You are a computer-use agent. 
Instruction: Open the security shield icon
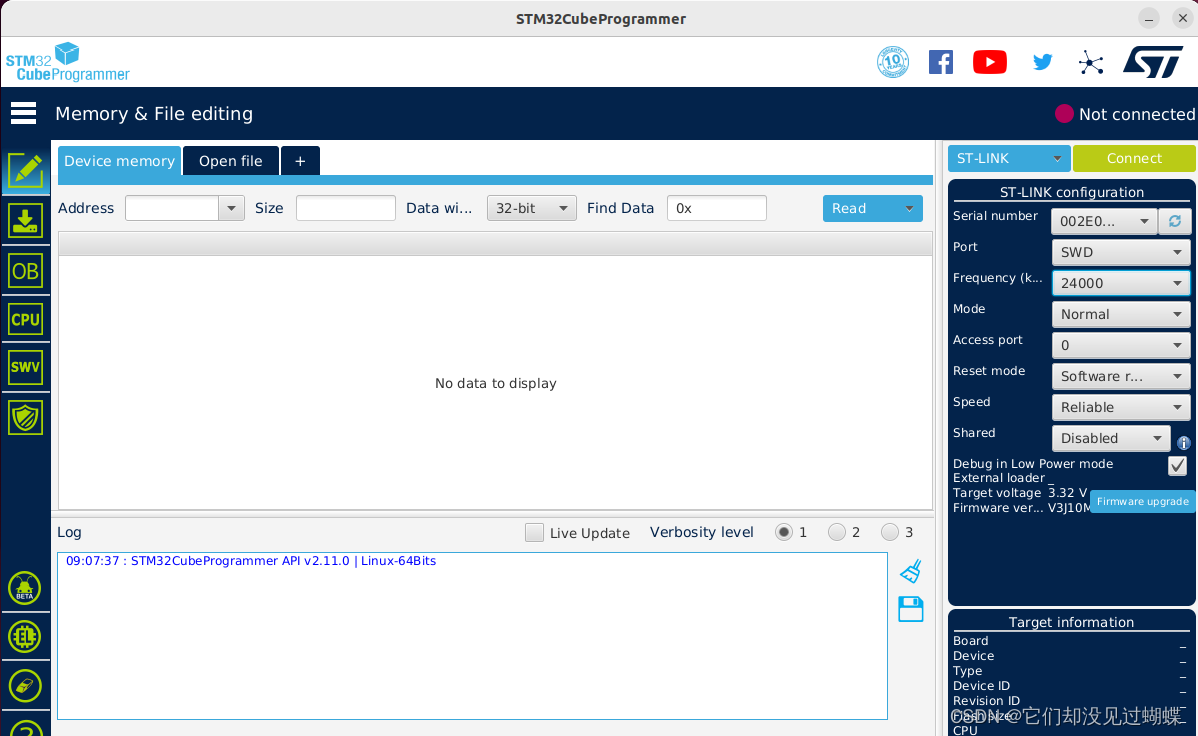click(x=25, y=417)
